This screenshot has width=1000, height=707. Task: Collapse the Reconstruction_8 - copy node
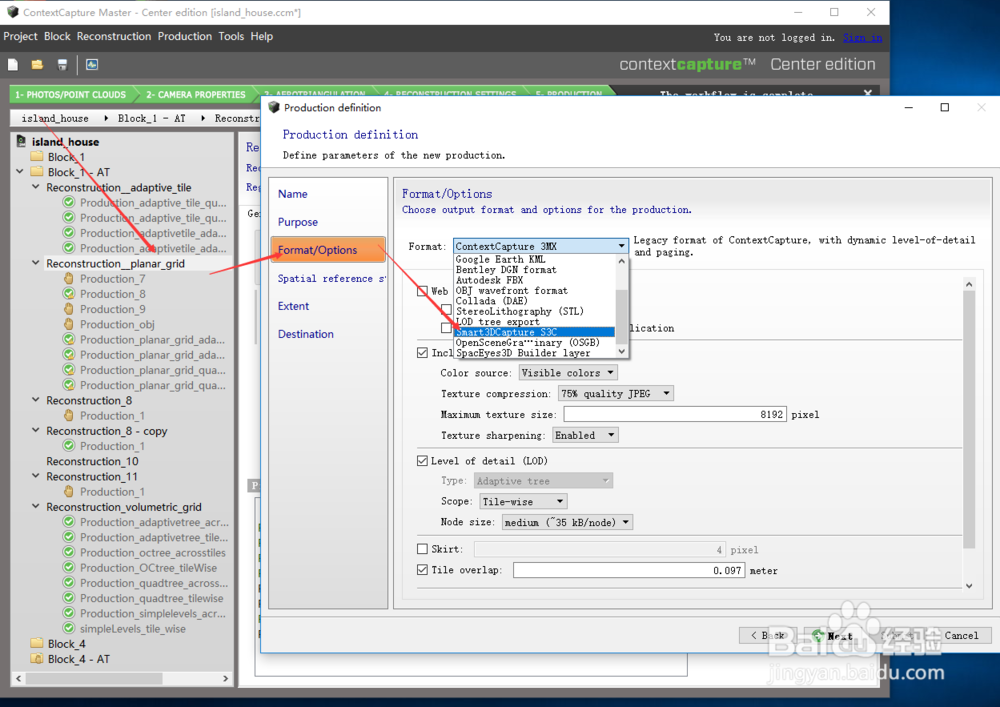point(36,430)
